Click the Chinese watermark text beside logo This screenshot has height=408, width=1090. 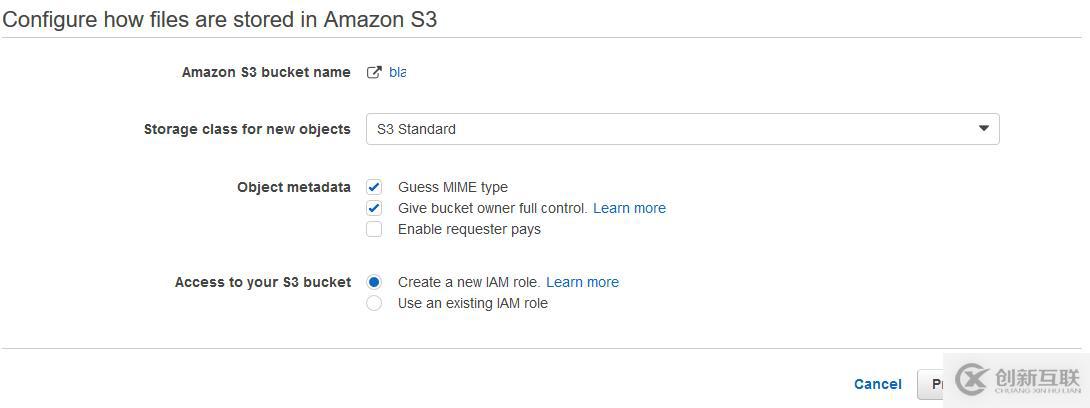[x=1038, y=379]
